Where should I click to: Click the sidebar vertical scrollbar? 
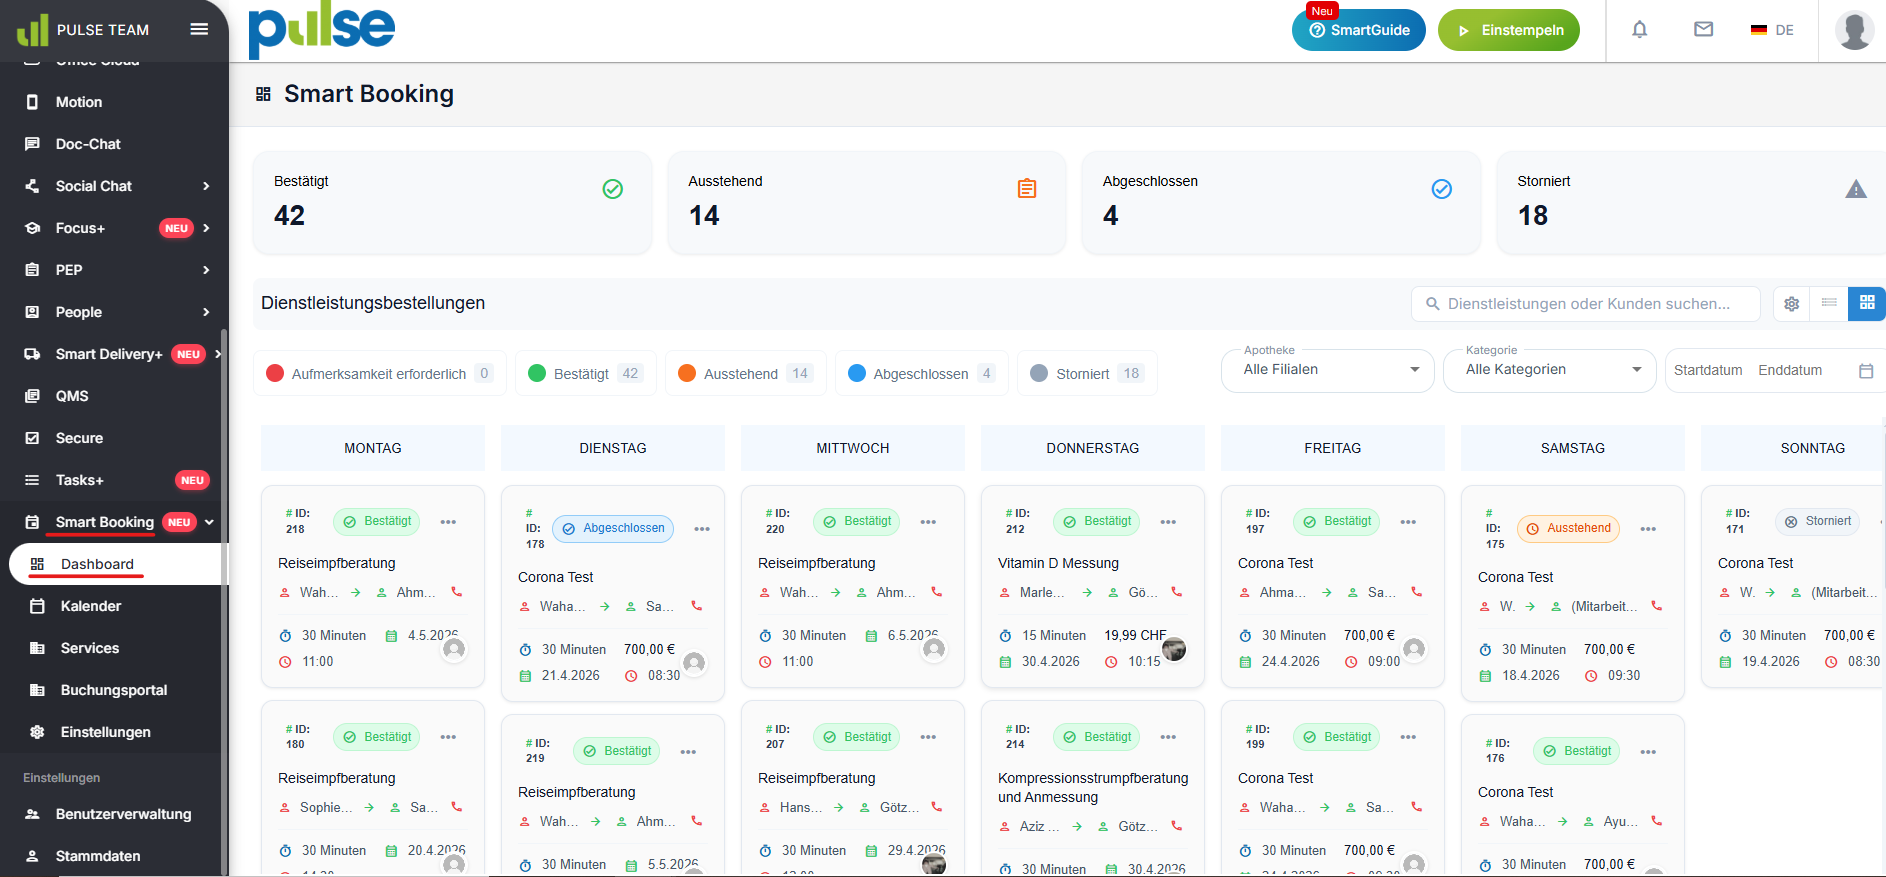[x=224, y=600]
